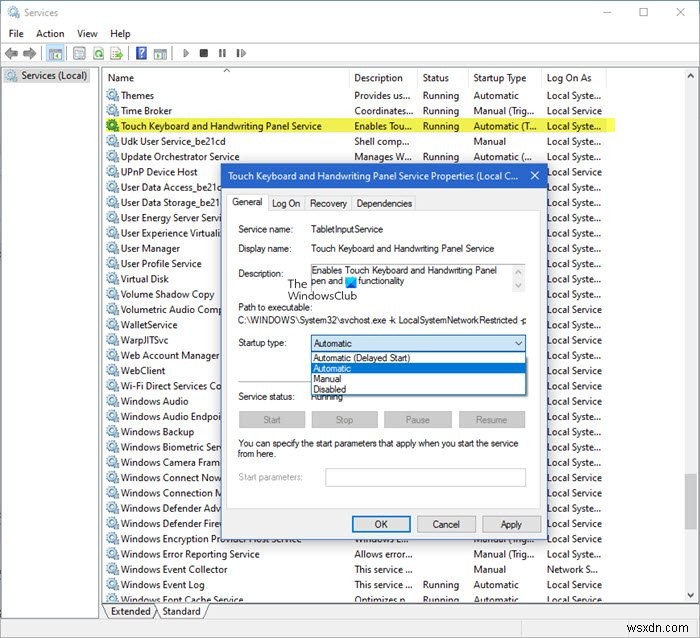Pick Disabled in the startup type list
Viewport: 700px width, 638px height.
point(330,390)
